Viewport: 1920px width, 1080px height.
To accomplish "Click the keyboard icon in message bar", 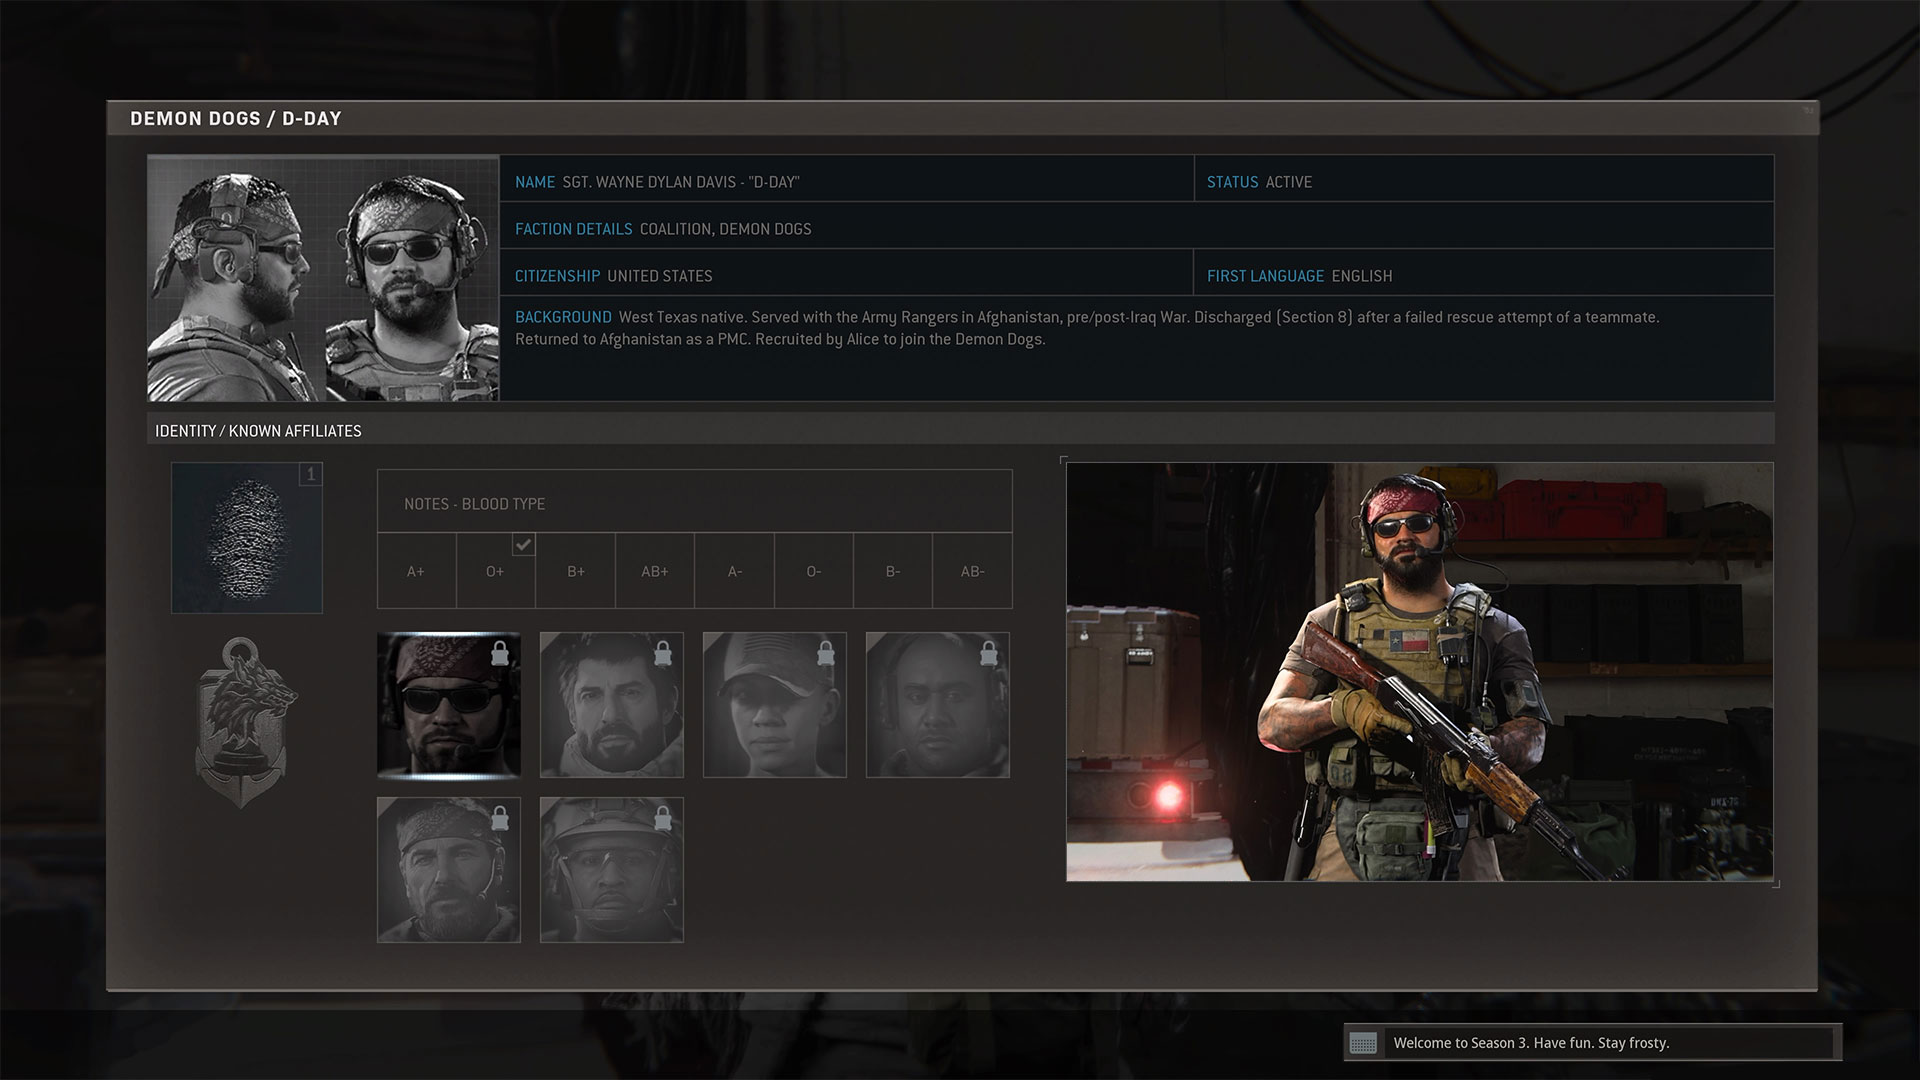I will tap(1363, 1043).
